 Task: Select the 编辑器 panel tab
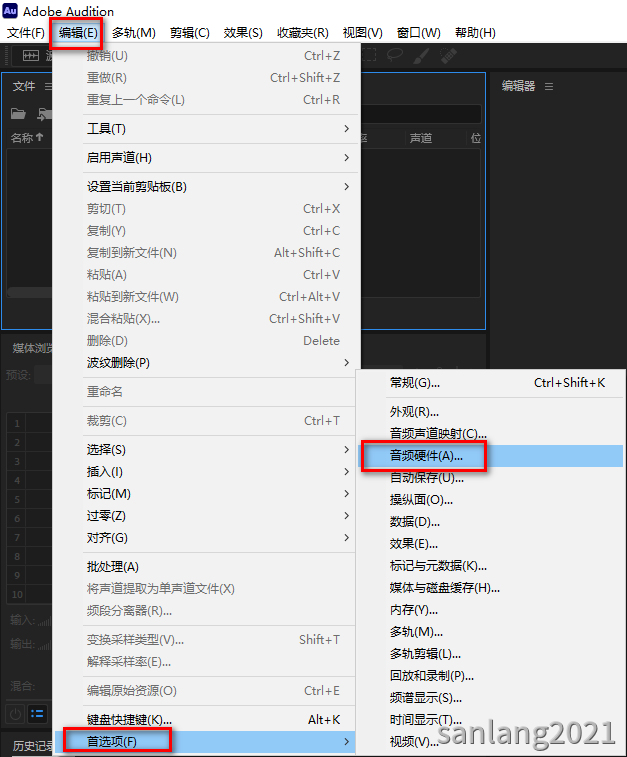click(518, 86)
